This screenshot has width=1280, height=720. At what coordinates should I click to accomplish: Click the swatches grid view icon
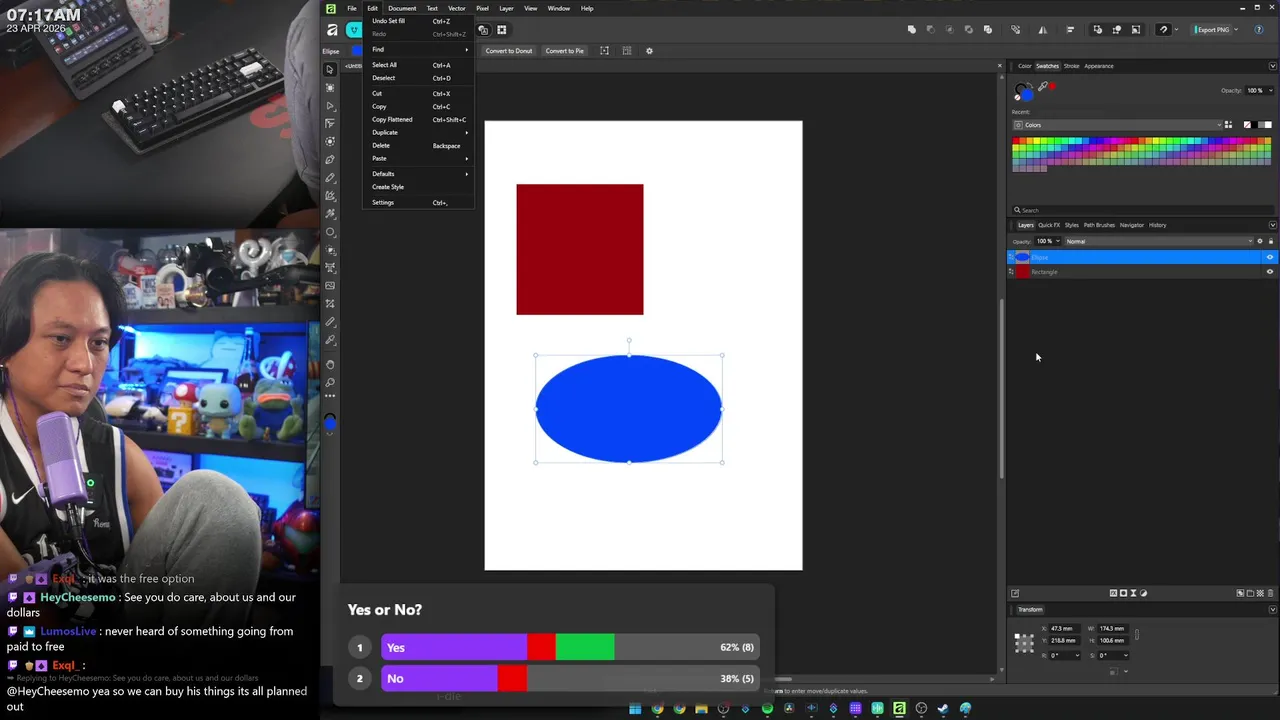point(1228,125)
